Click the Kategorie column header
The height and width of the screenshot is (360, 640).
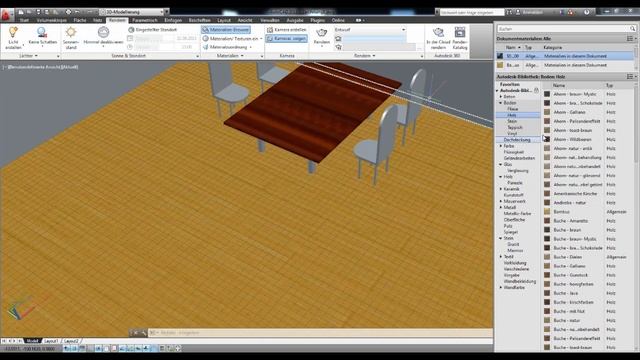(x=553, y=47)
